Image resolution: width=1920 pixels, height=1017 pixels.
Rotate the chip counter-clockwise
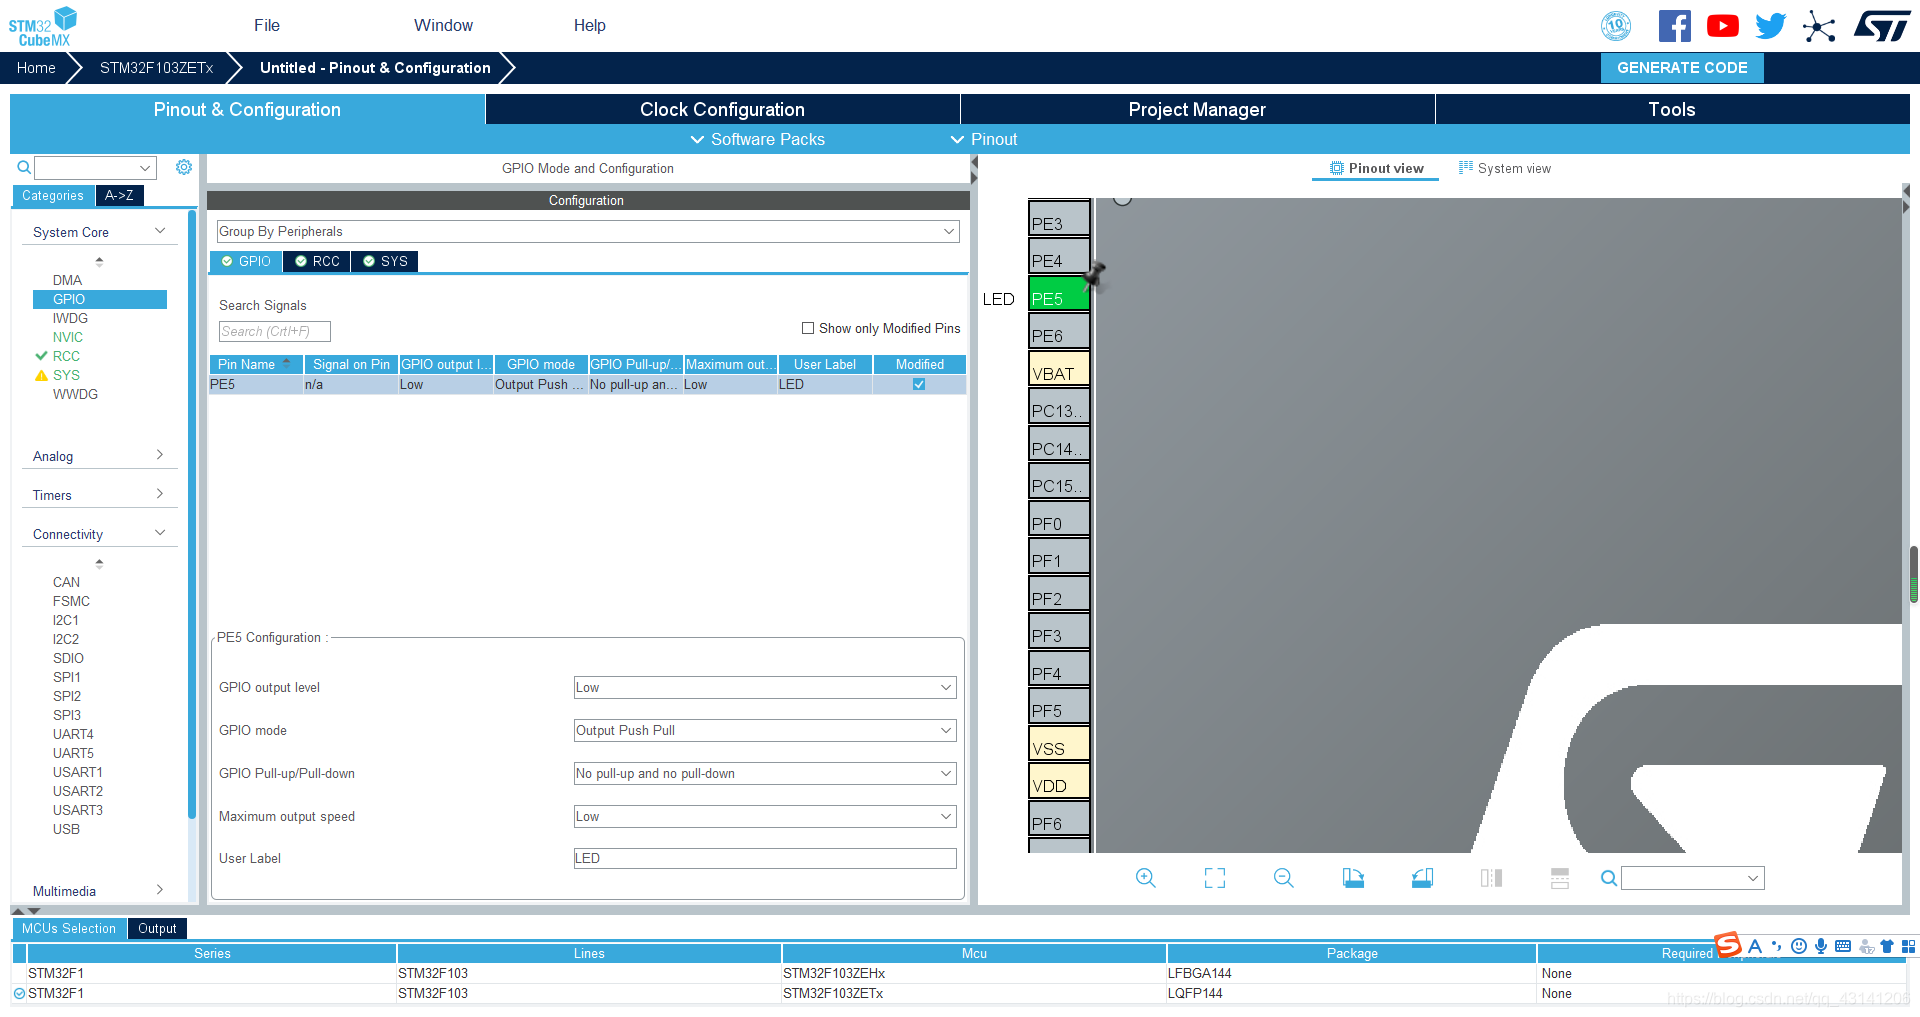pos(1422,878)
